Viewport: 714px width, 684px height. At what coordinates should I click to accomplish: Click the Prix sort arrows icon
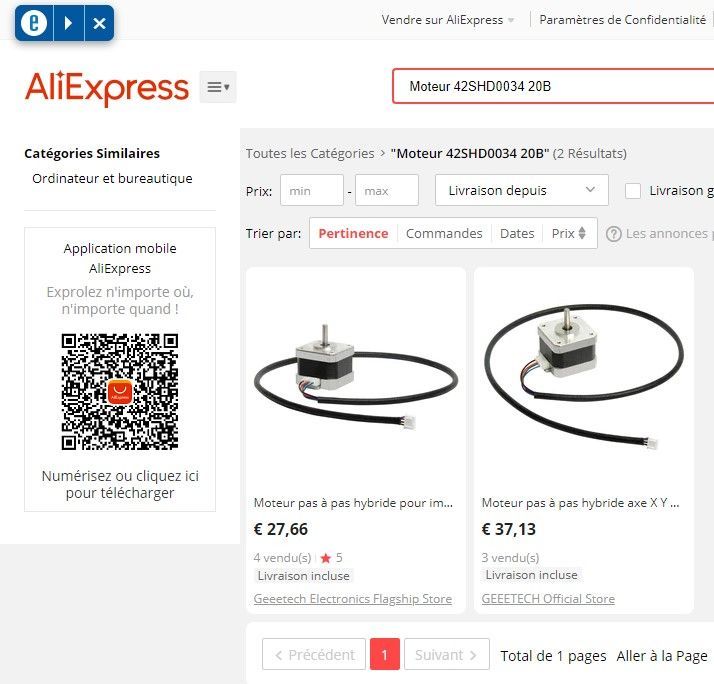coord(582,233)
